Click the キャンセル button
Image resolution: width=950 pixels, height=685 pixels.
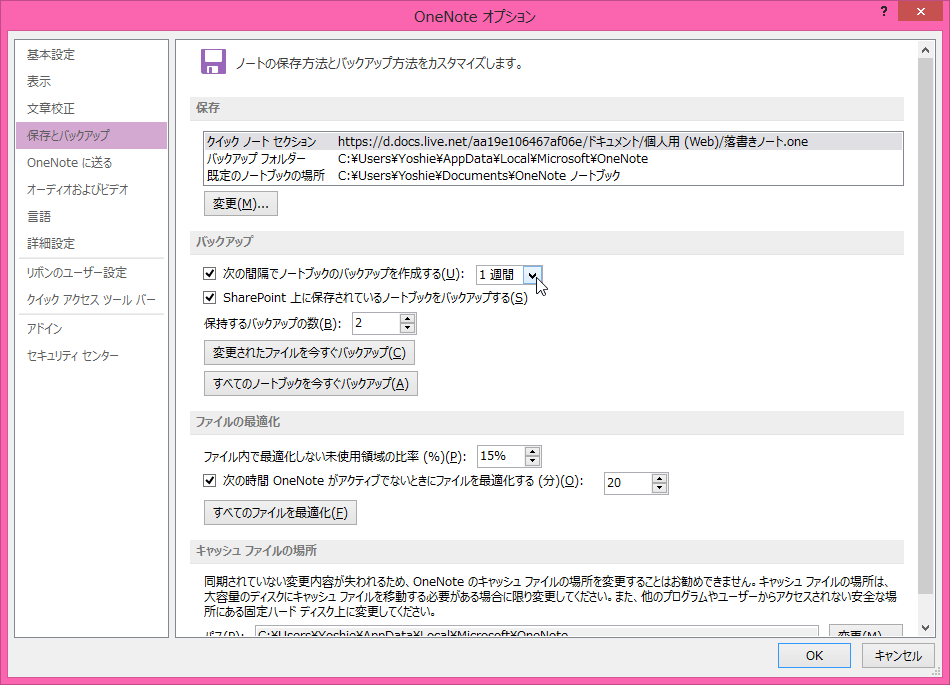899,655
